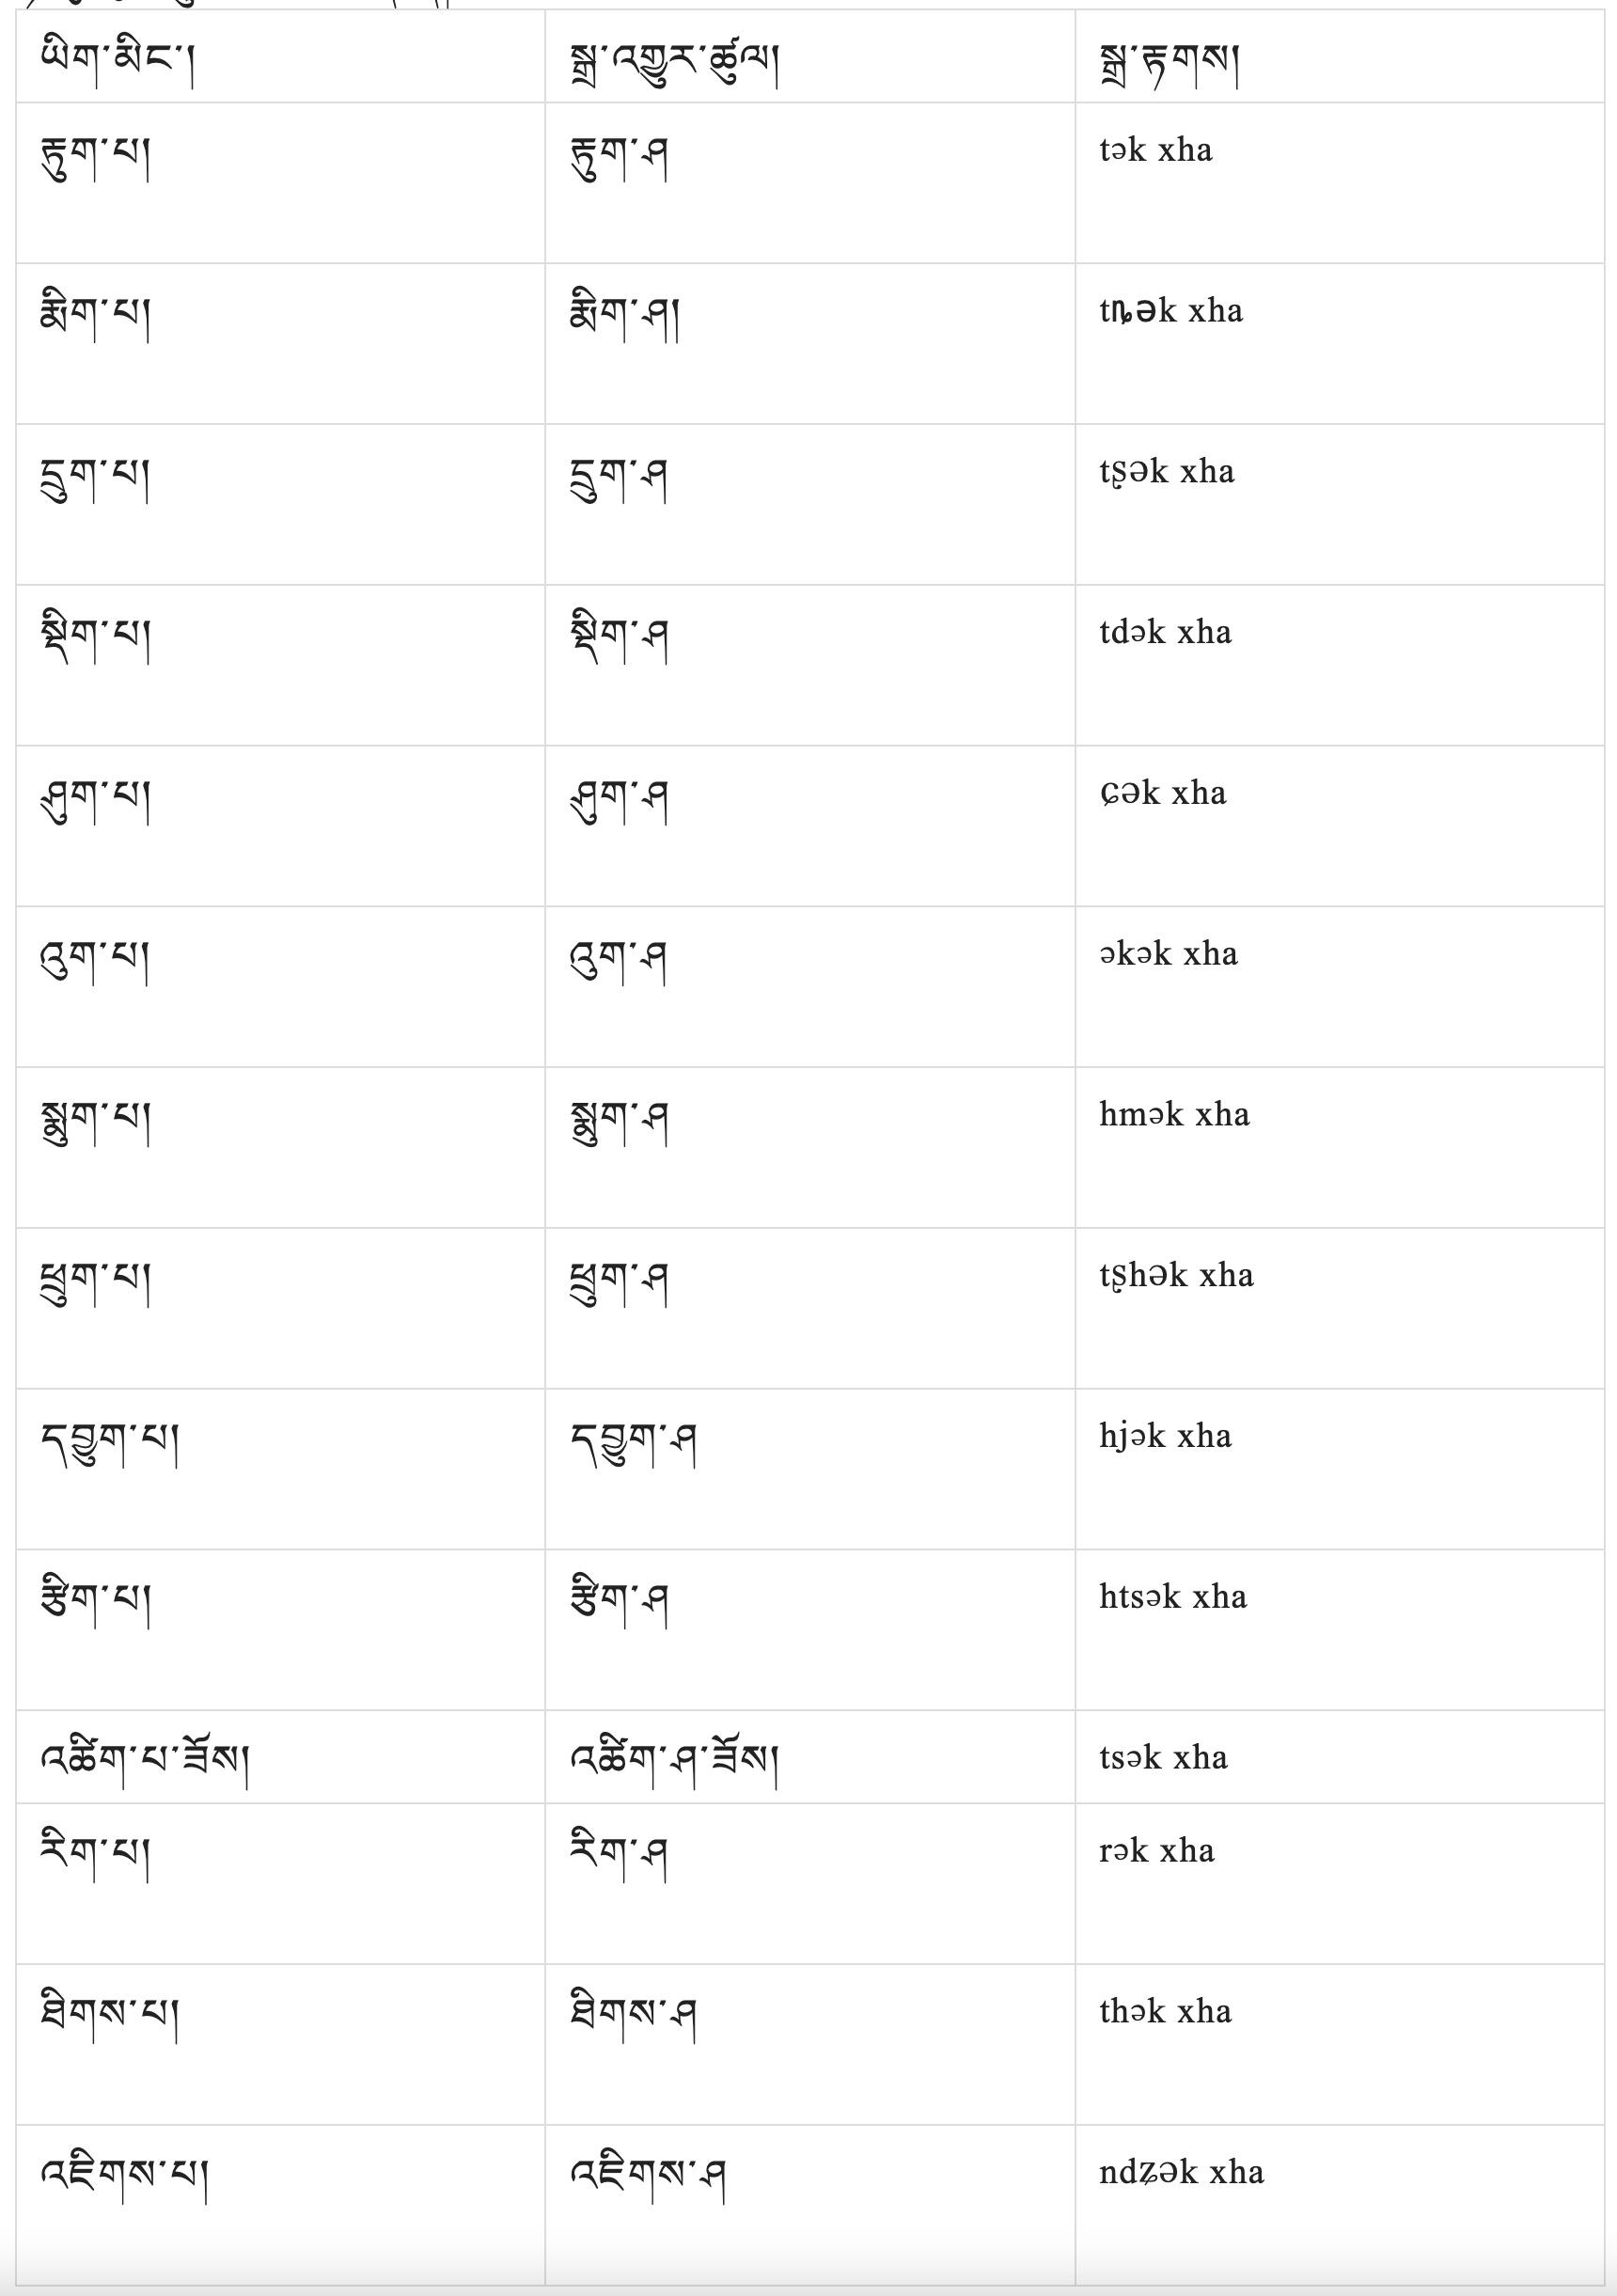Click the middle-column cell in the 'rək xha' row

810,1883
